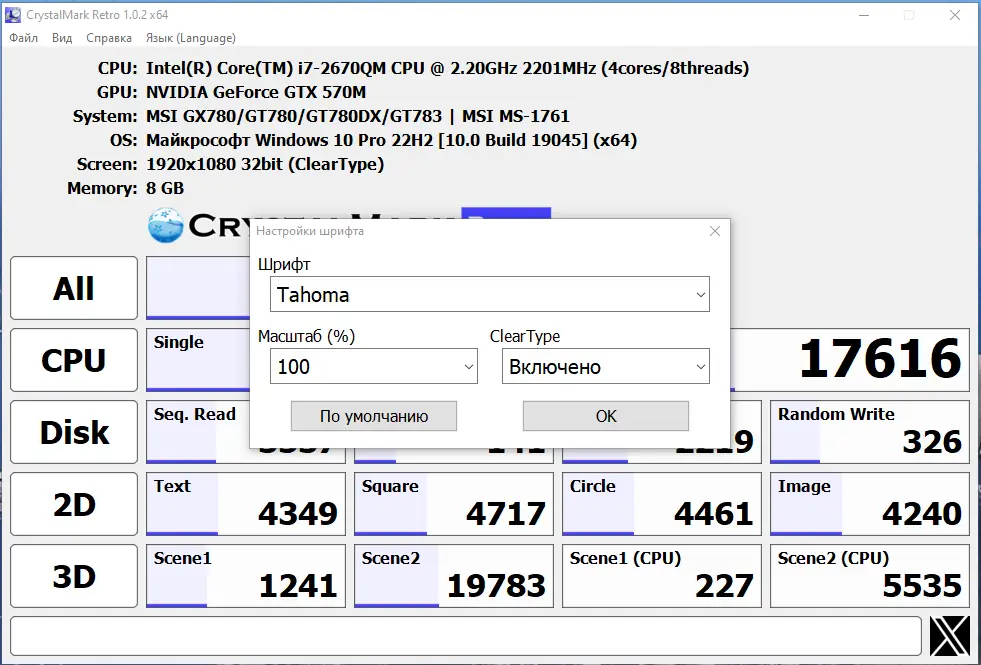Click the Circle score 4461 cell
Screen dimensions: 981x665
(662, 504)
